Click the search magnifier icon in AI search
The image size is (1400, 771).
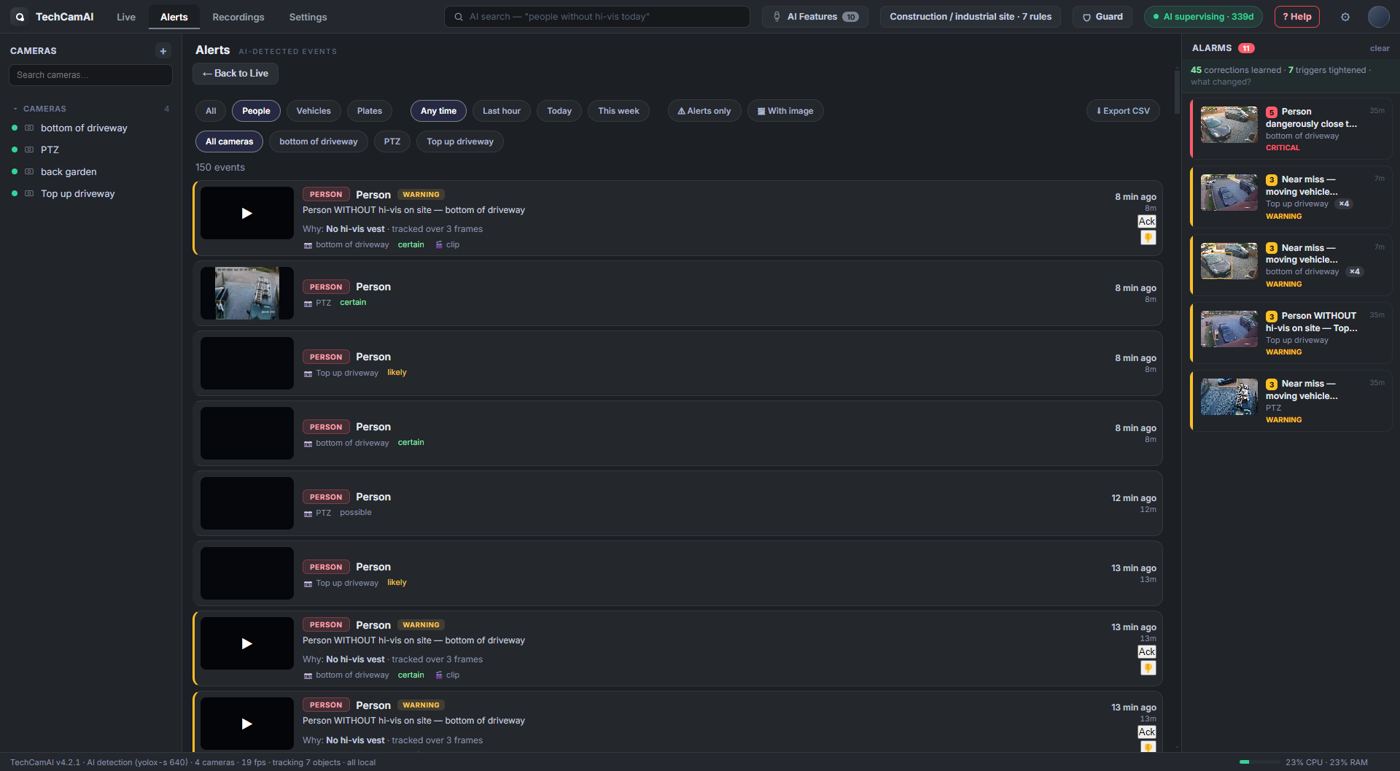pyautogui.click(x=459, y=17)
